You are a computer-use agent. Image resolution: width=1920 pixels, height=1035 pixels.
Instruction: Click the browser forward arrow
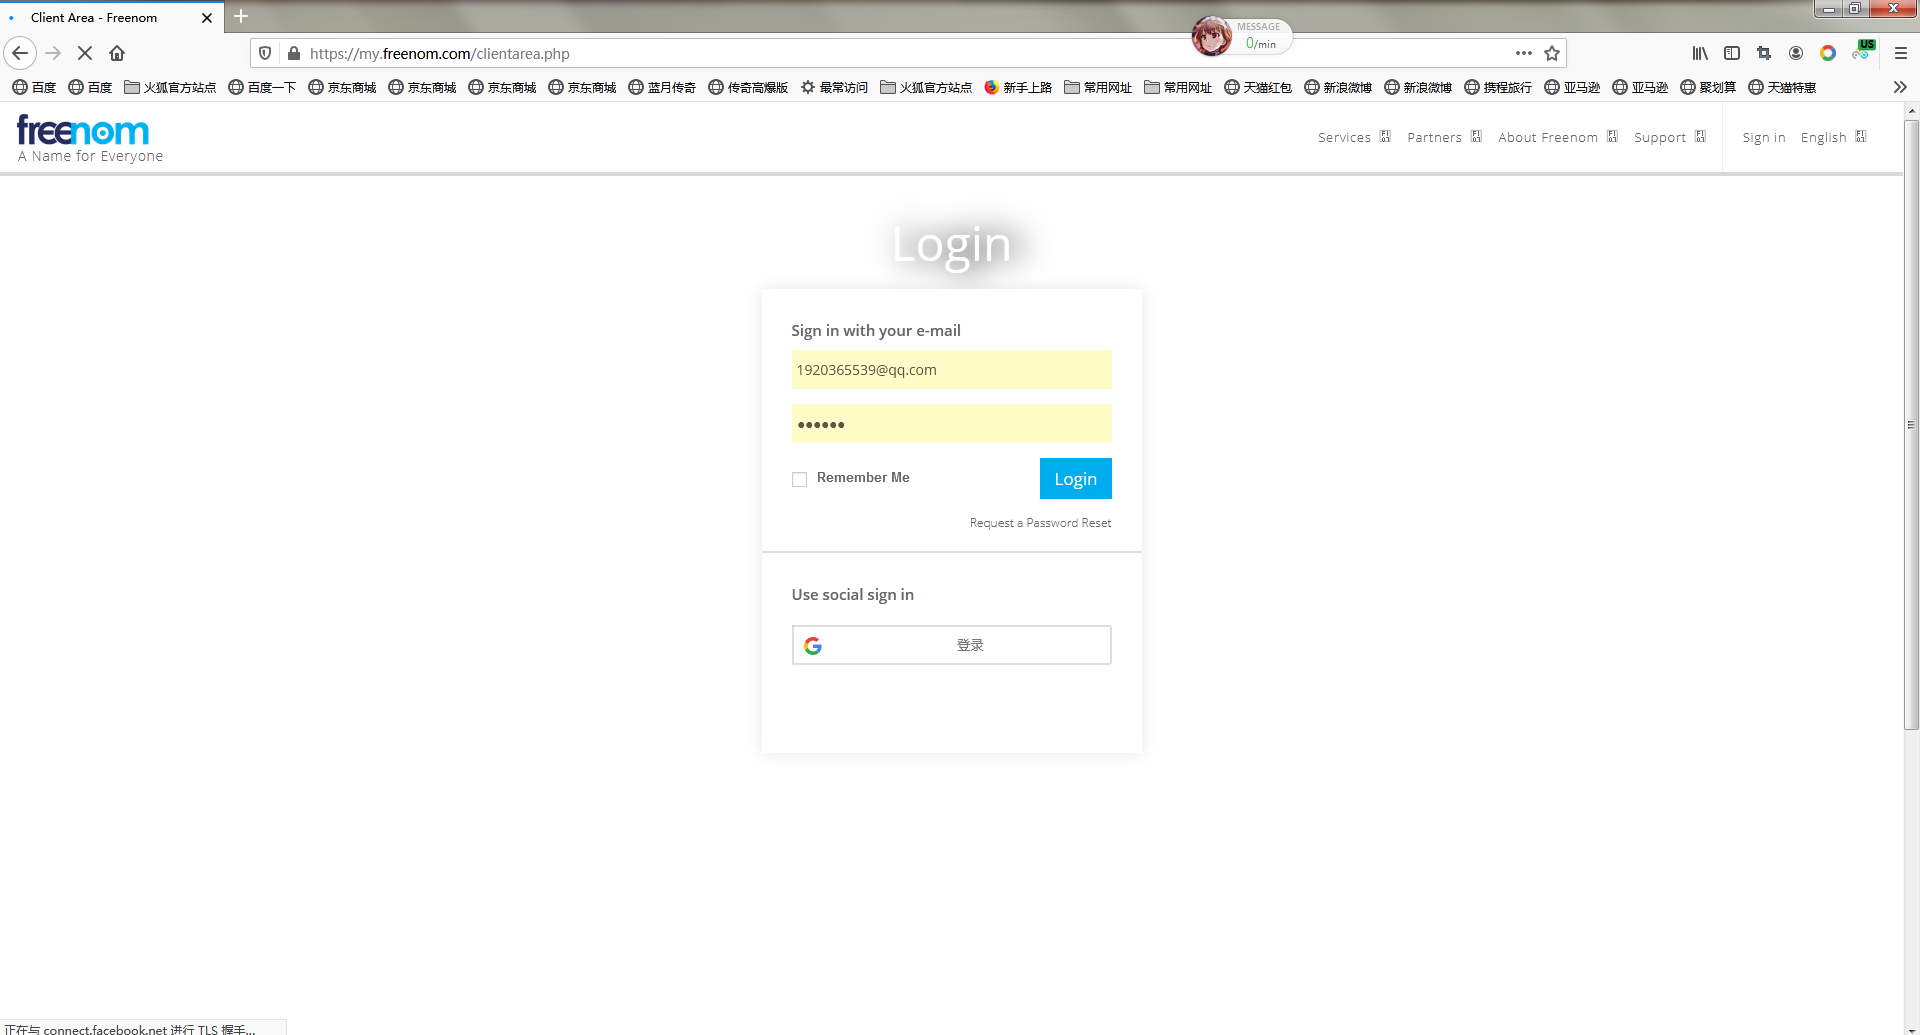tap(54, 53)
